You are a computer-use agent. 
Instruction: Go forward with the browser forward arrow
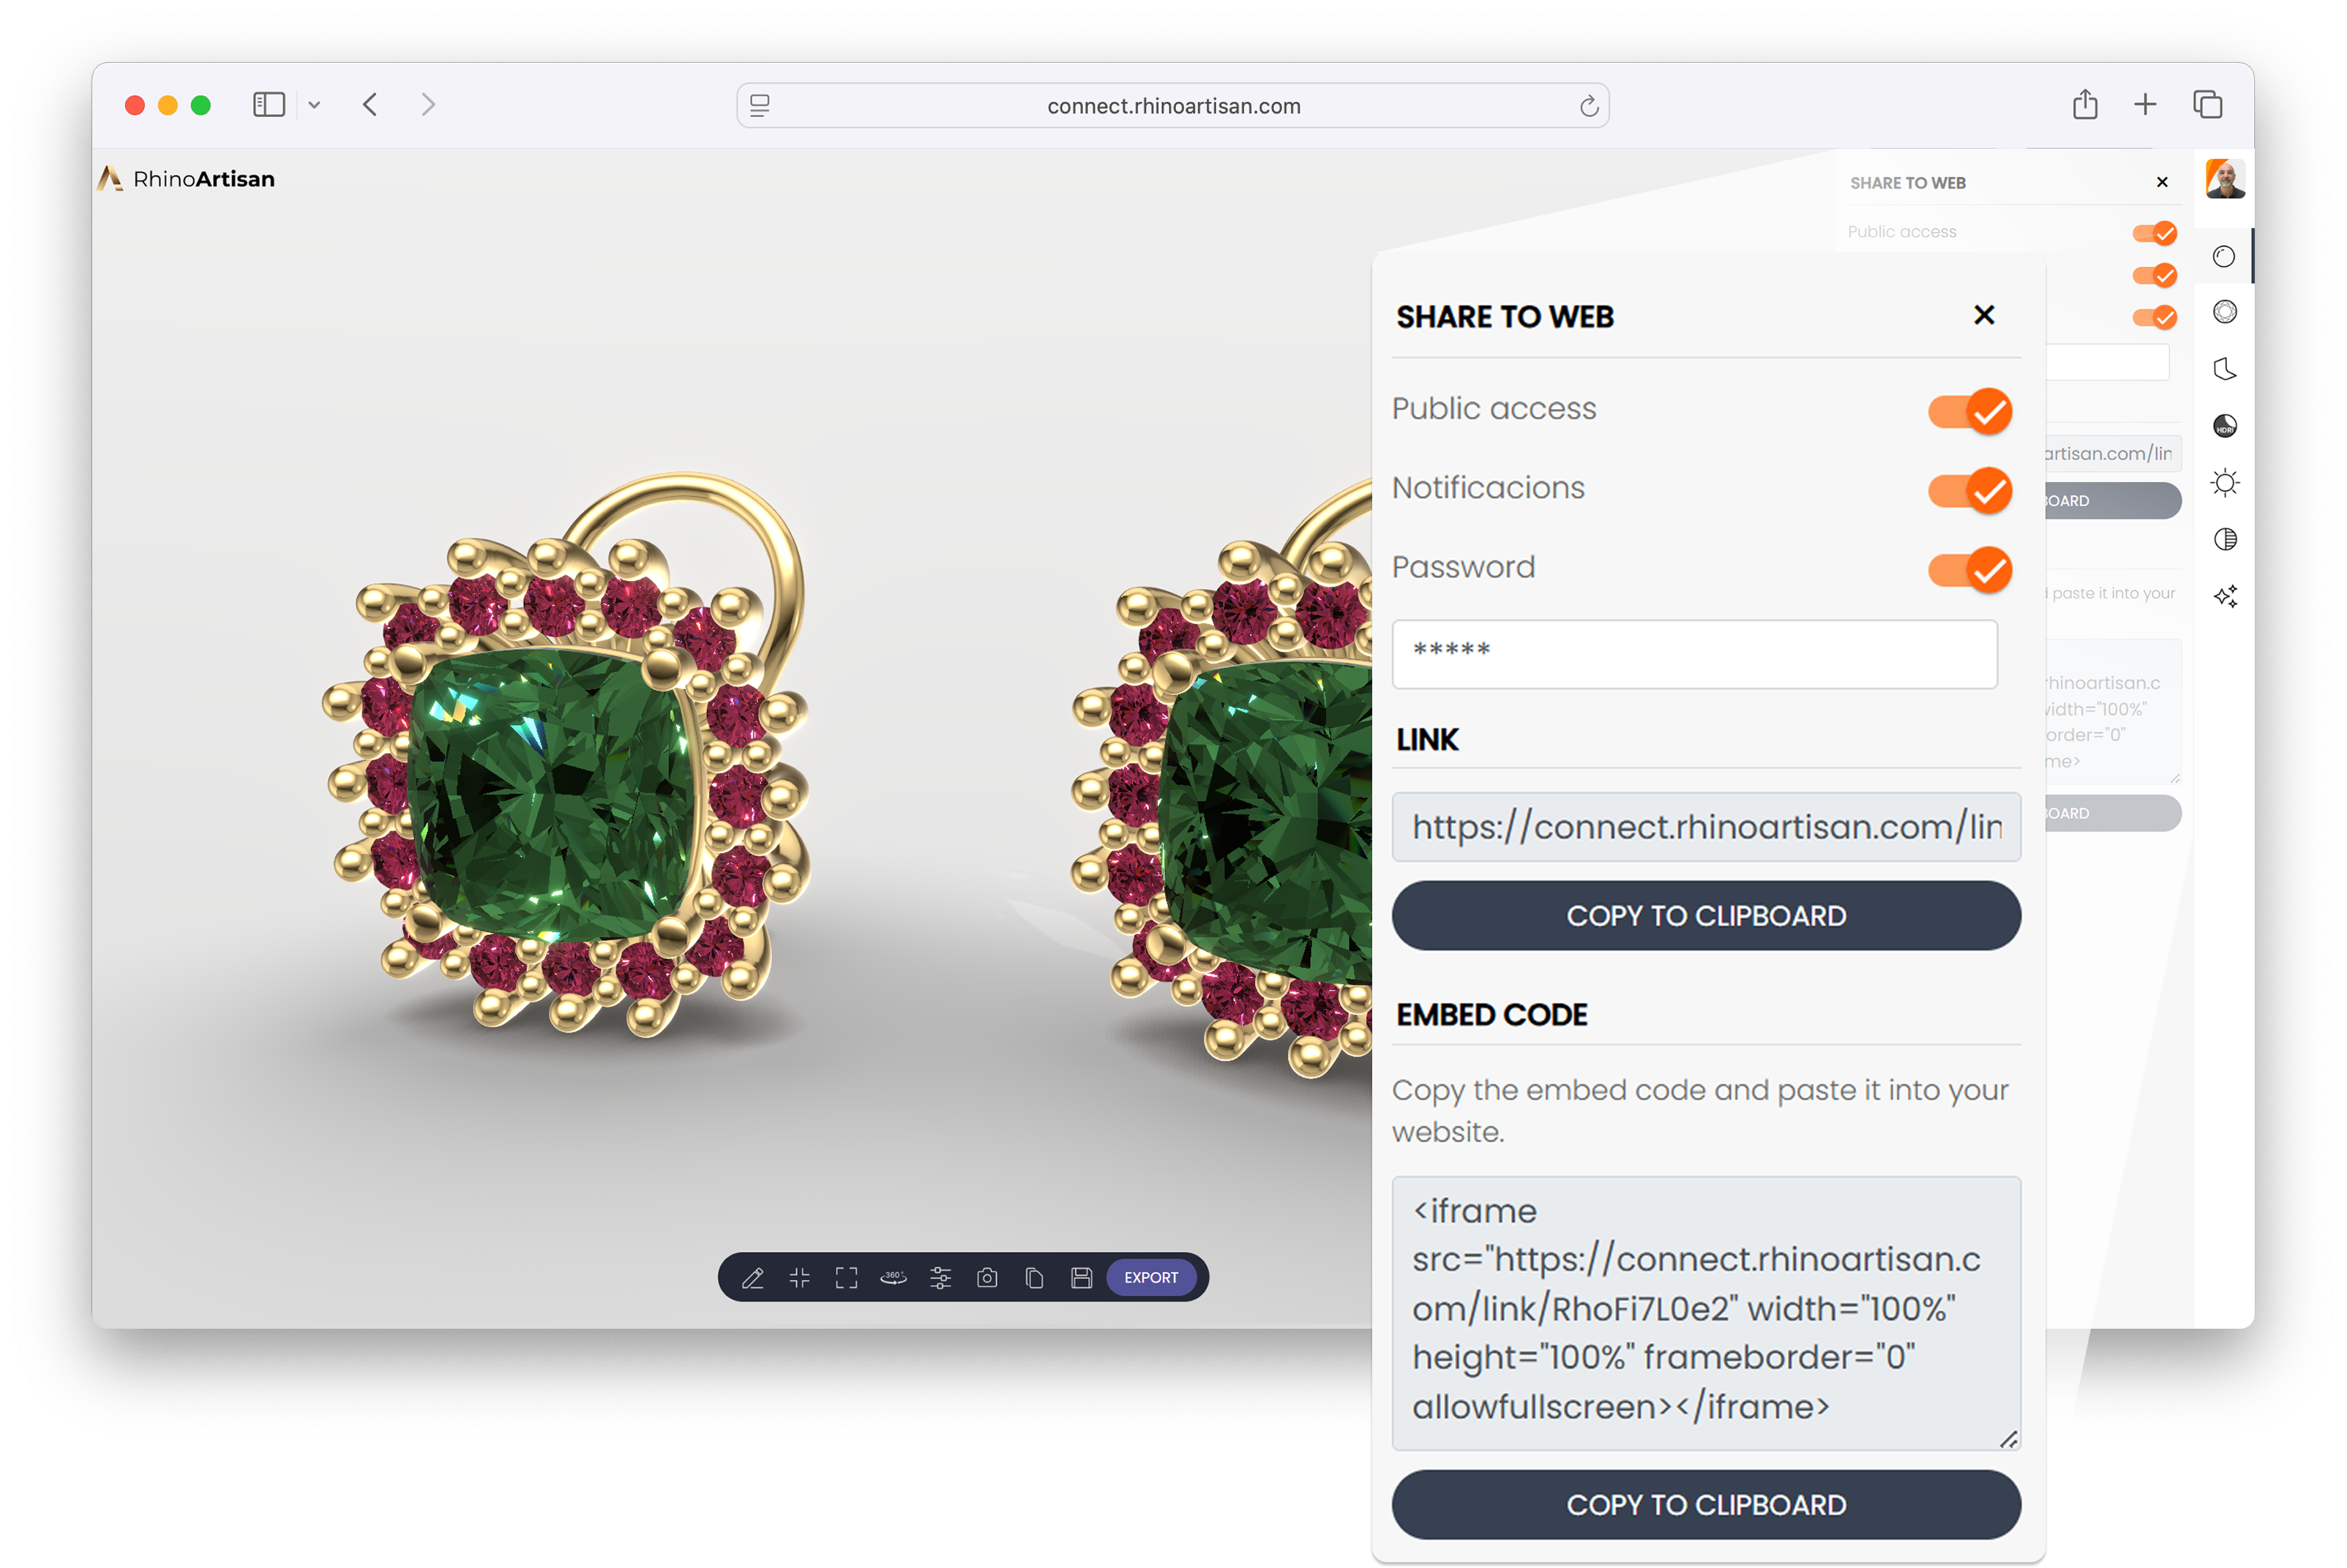(x=428, y=104)
